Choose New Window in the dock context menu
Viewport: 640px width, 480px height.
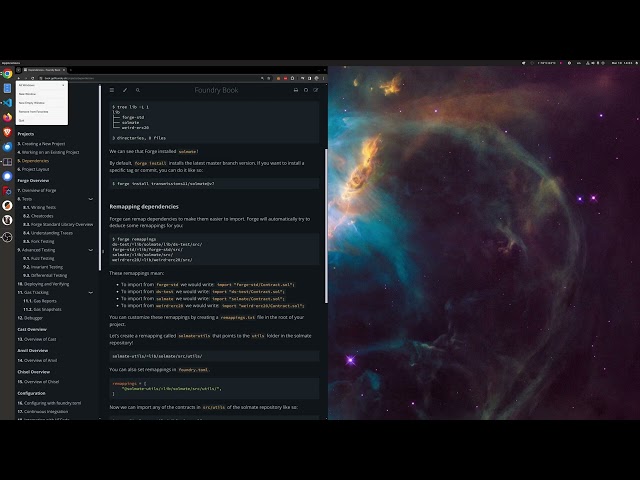[x=42, y=94]
